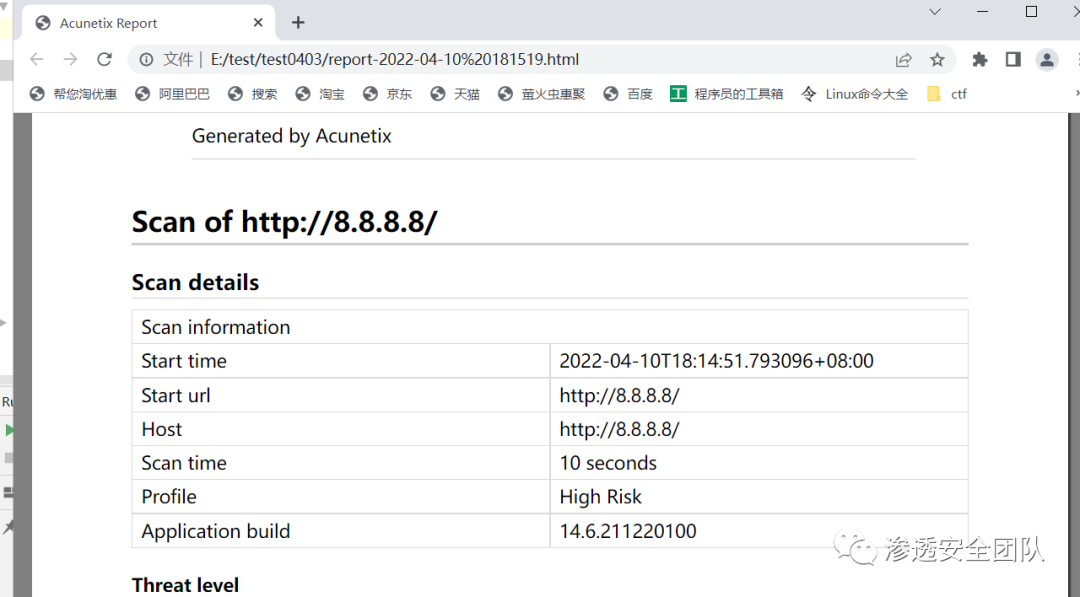Click the Profile label cell
This screenshot has height=597, width=1080.
coord(341,496)
